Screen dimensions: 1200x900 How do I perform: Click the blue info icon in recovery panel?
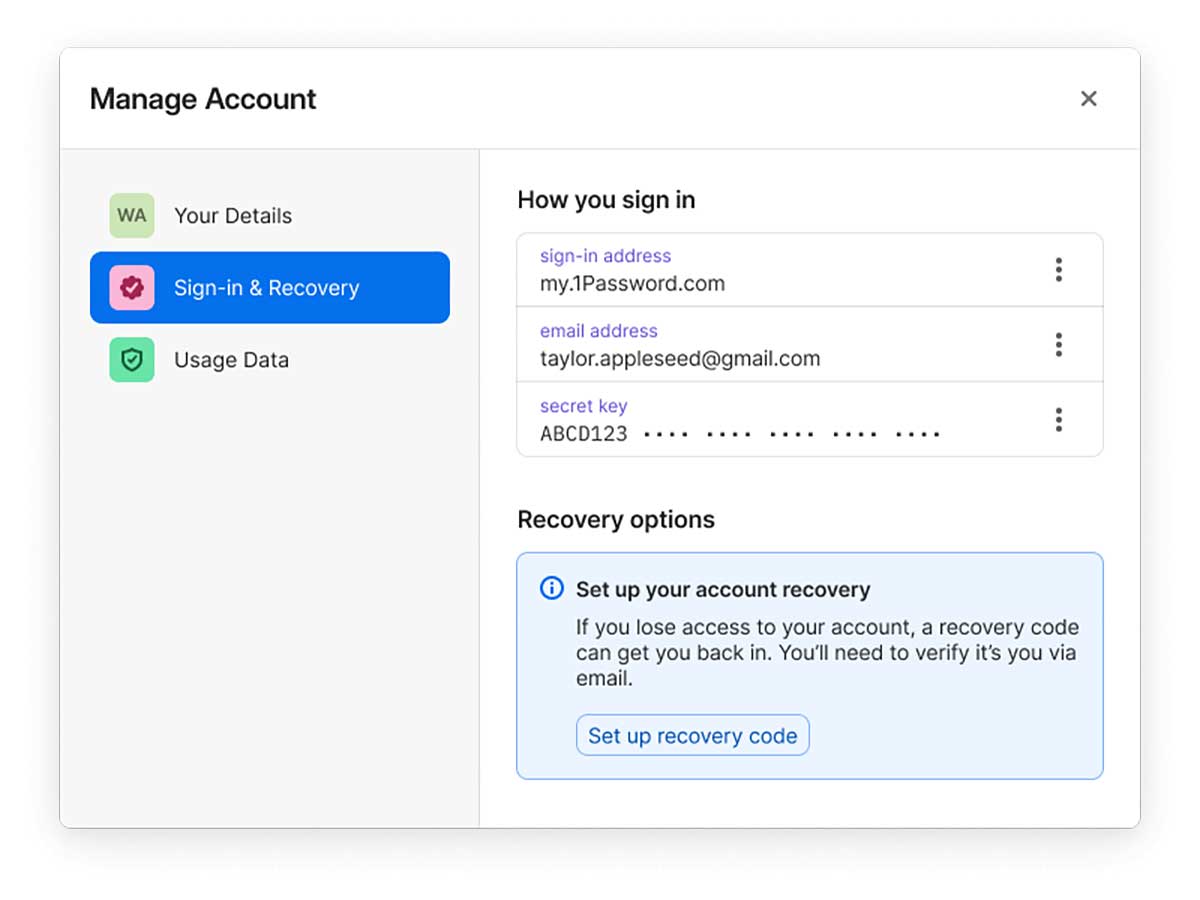(x=551, y=588)
